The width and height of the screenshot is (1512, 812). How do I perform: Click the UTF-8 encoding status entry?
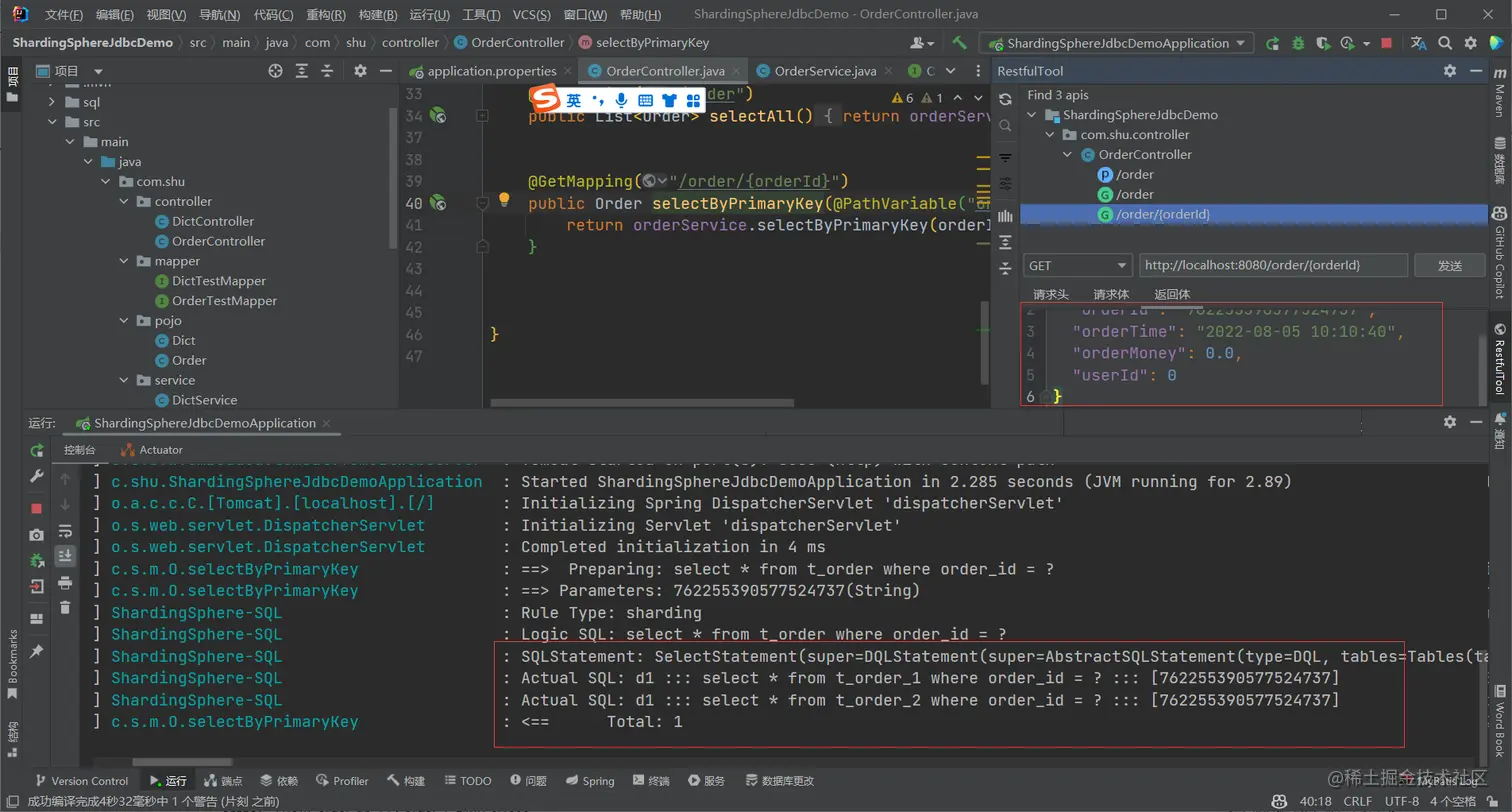1400,802
